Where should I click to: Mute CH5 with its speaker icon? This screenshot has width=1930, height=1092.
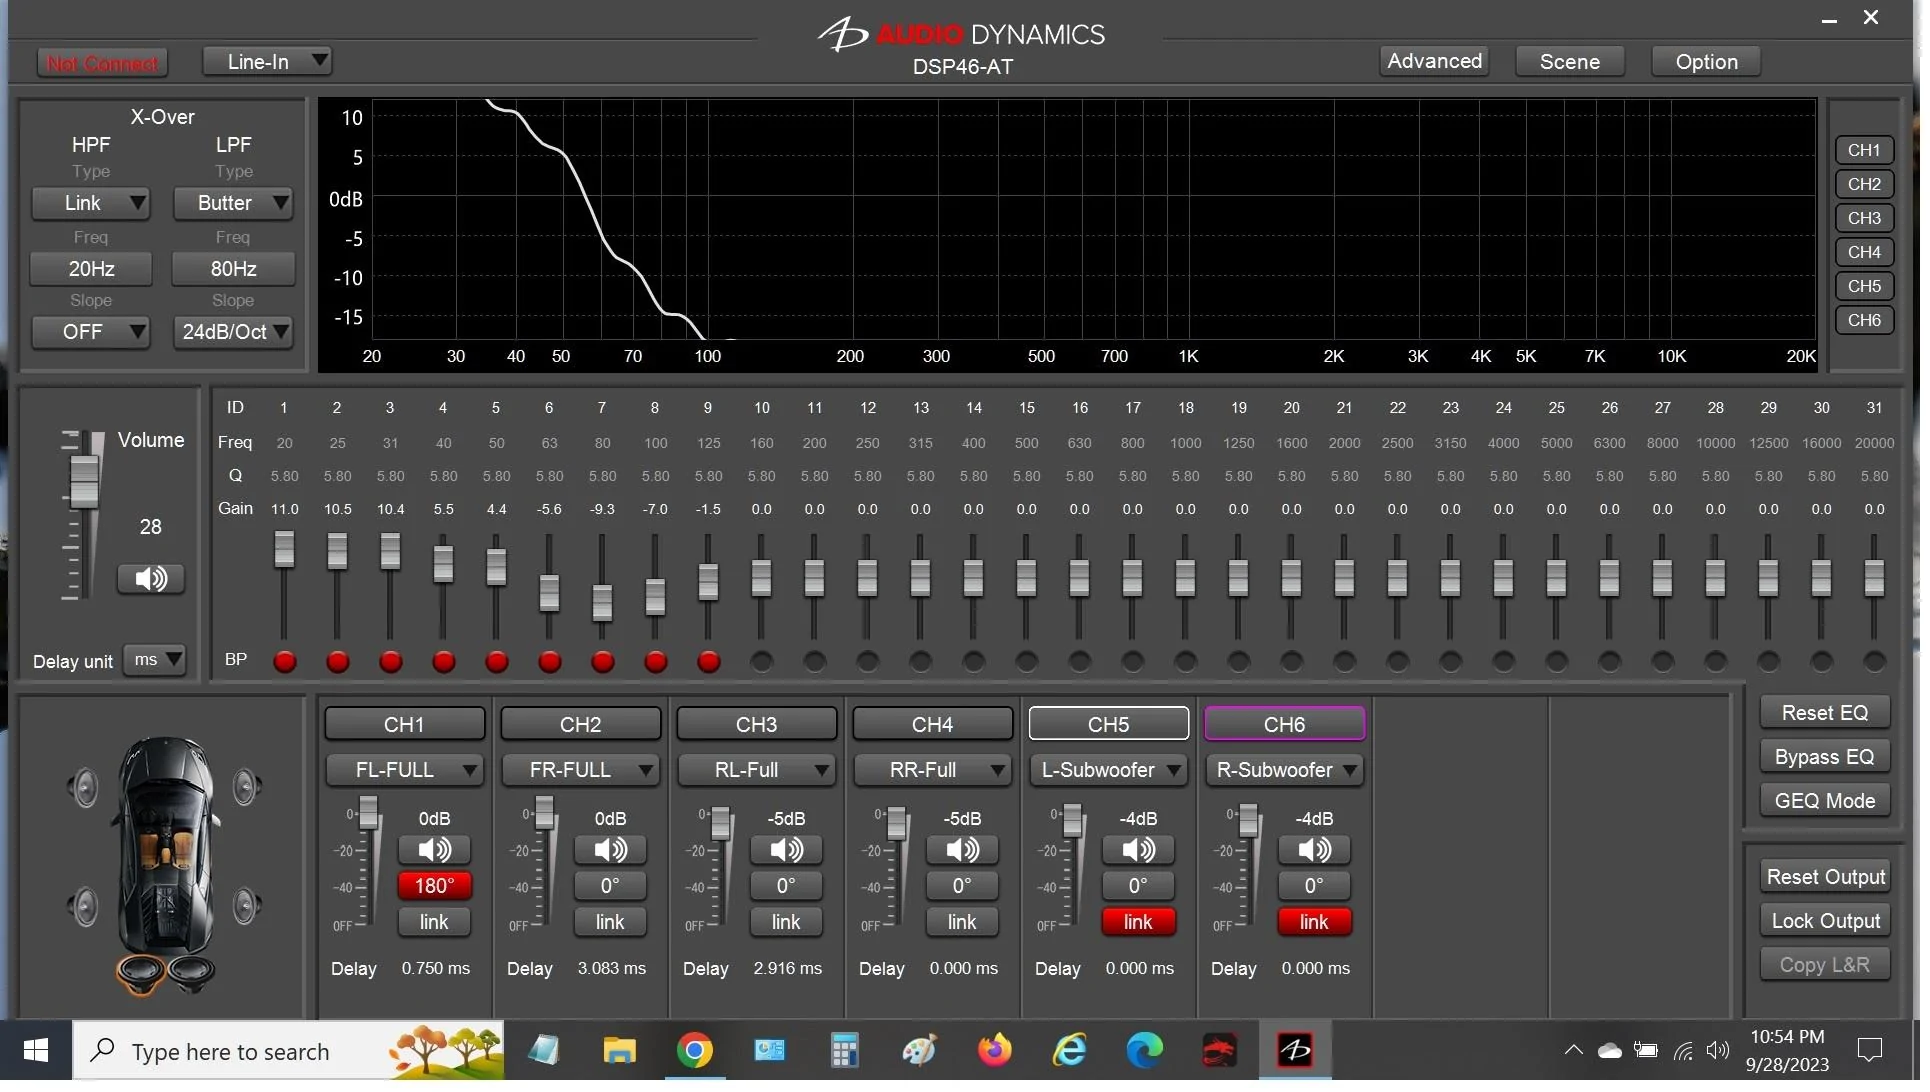1139,852
